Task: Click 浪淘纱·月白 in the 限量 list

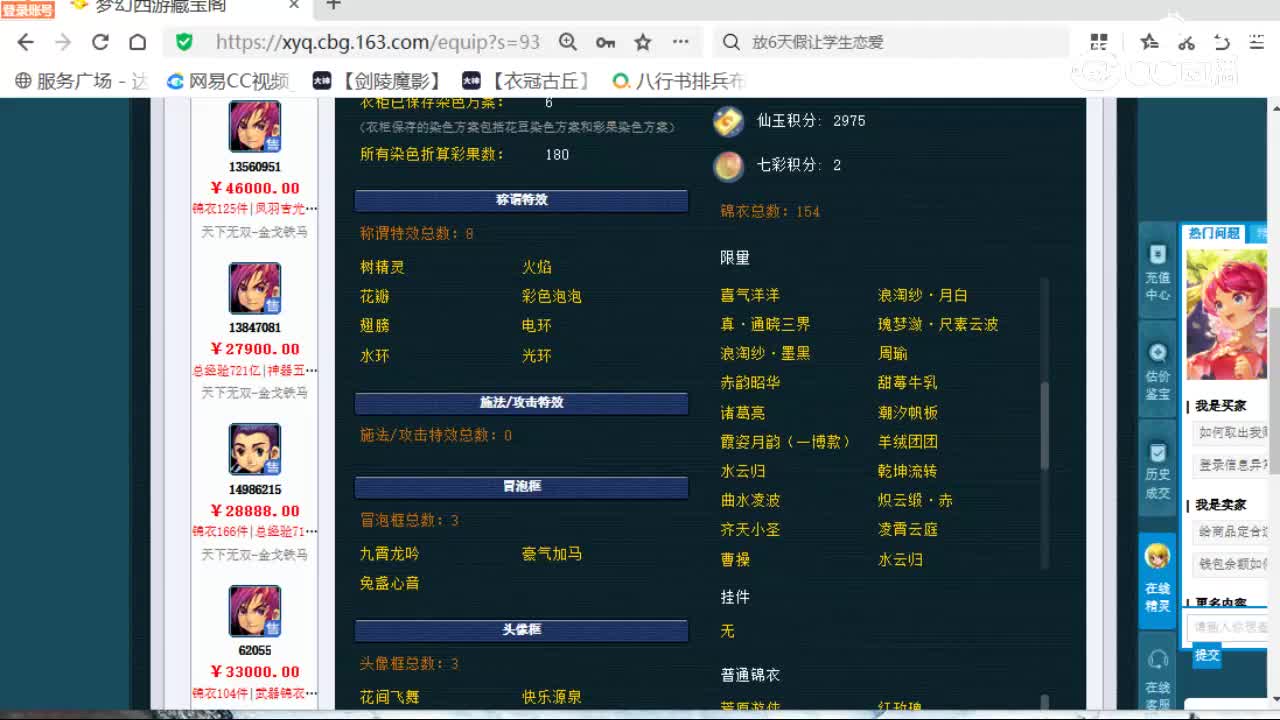Action: tap(922, 296)
